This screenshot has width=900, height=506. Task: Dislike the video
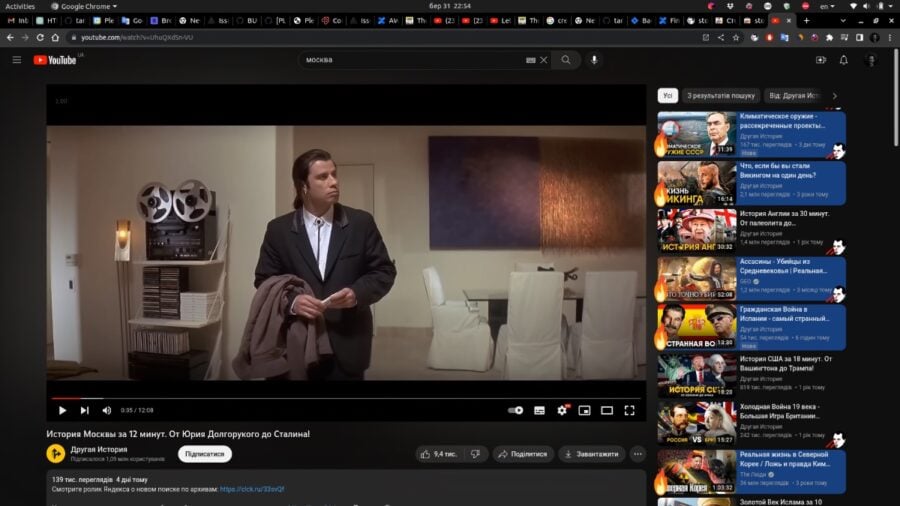click(x=475, y=454)
